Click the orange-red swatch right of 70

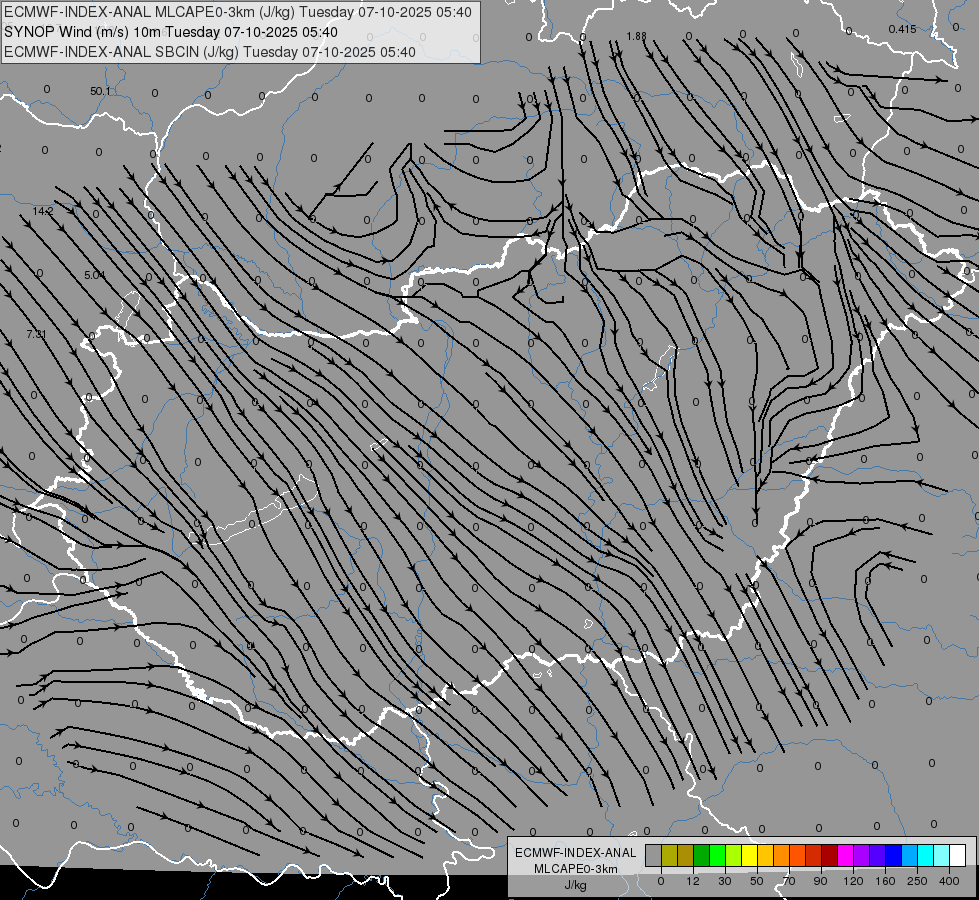797,855
